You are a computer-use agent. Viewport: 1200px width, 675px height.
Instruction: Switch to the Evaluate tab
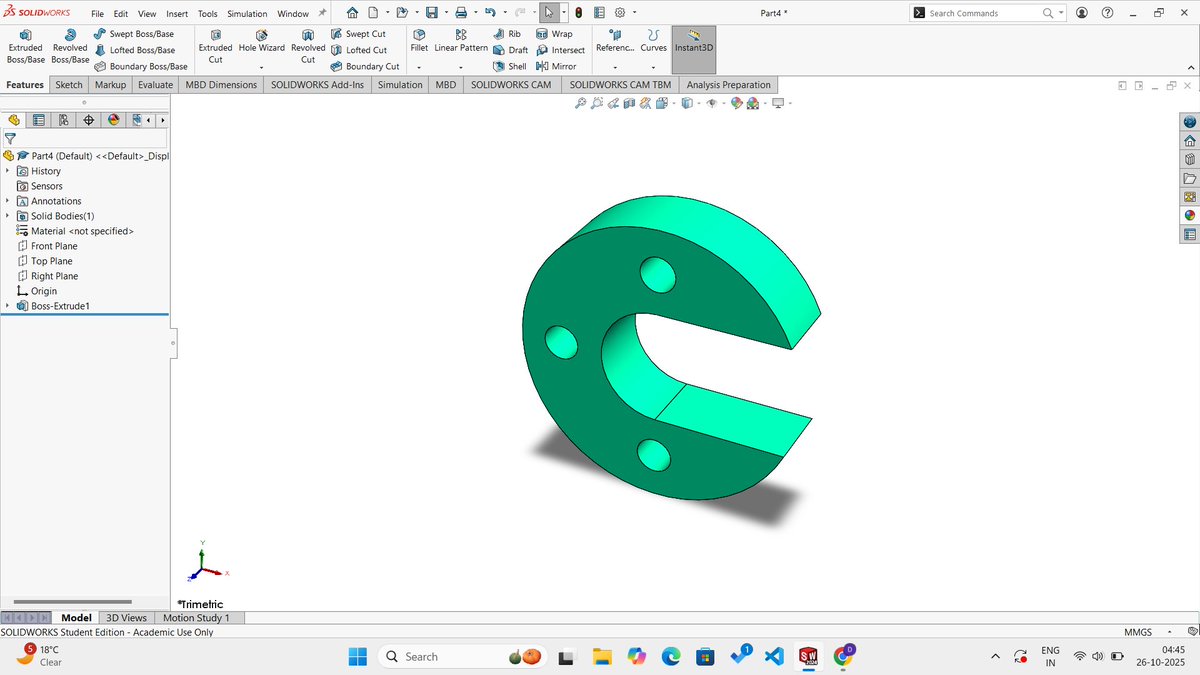tap(155, 85)
